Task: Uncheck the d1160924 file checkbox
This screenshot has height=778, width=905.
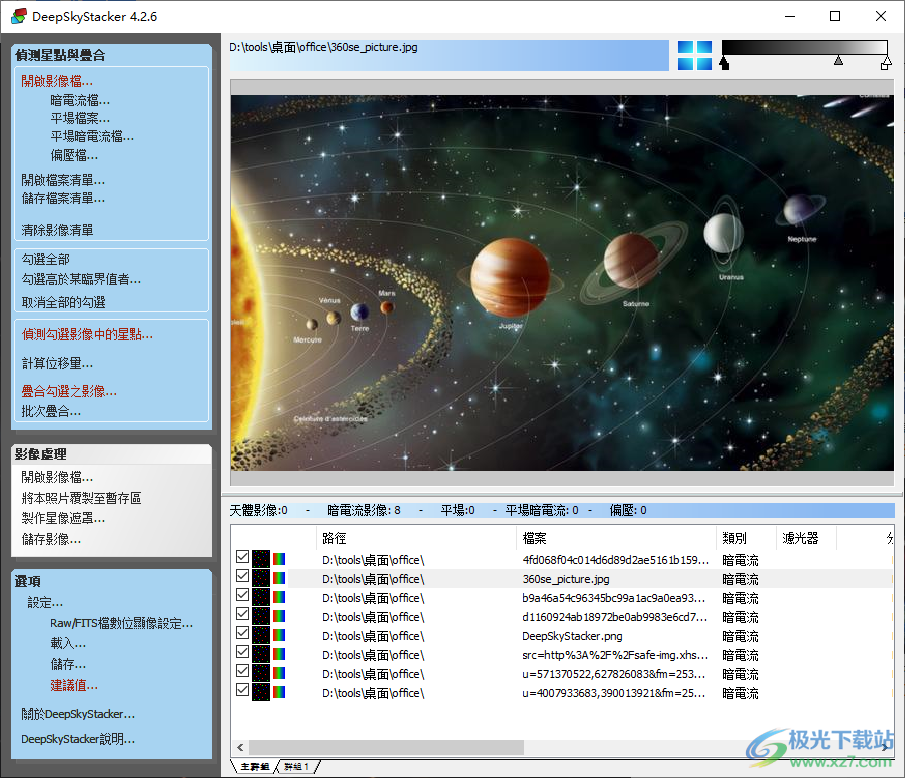Action: tap(242, 614)
